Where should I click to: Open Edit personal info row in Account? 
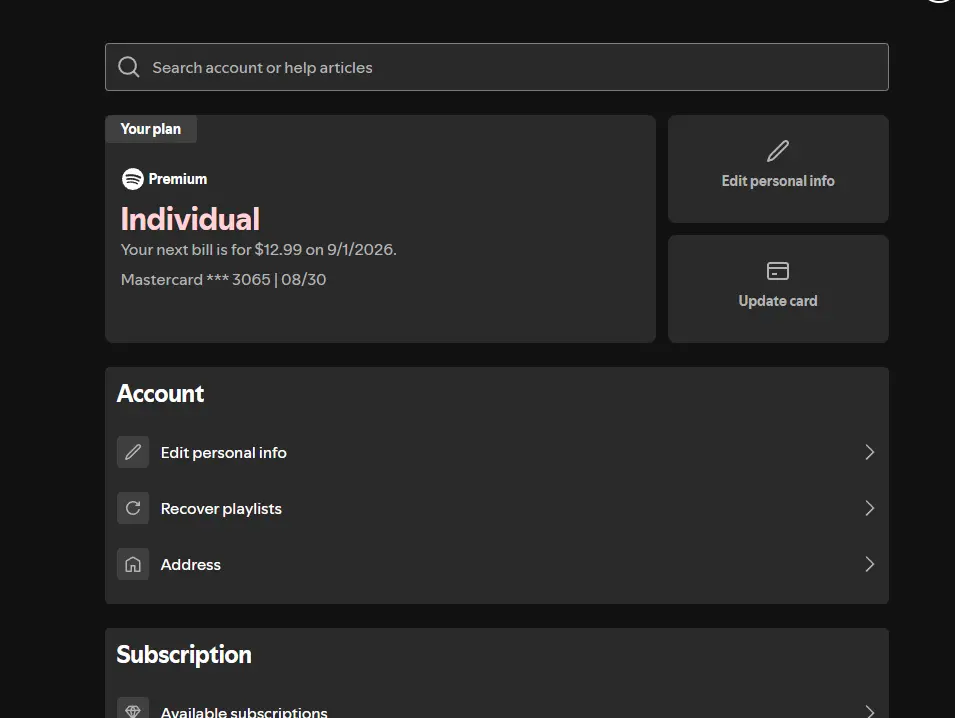pos(496,452)
